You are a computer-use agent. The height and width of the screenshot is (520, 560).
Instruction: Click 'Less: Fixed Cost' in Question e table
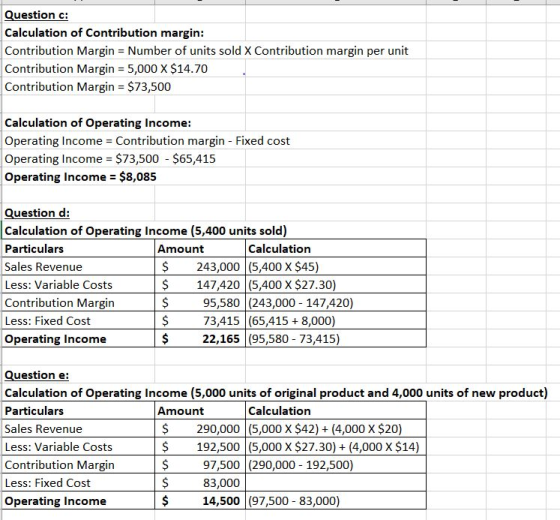[x=78, y=483]
